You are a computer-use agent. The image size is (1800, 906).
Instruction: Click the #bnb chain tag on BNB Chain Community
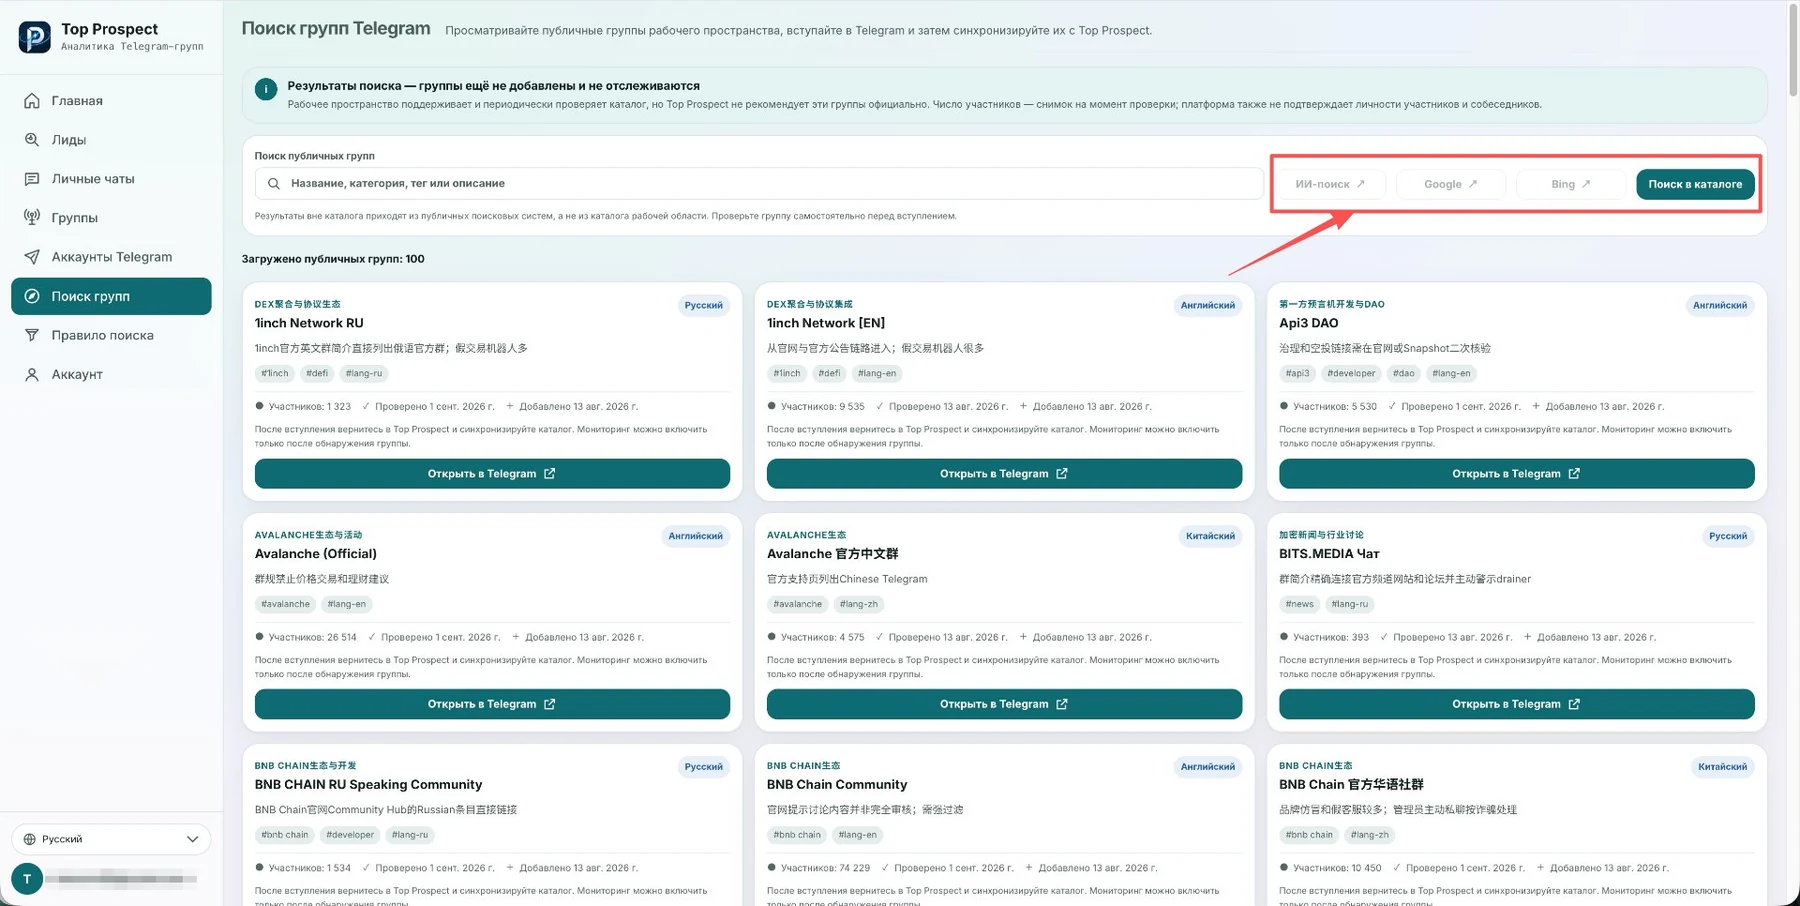pyautogui.click(x=797, y=835)
